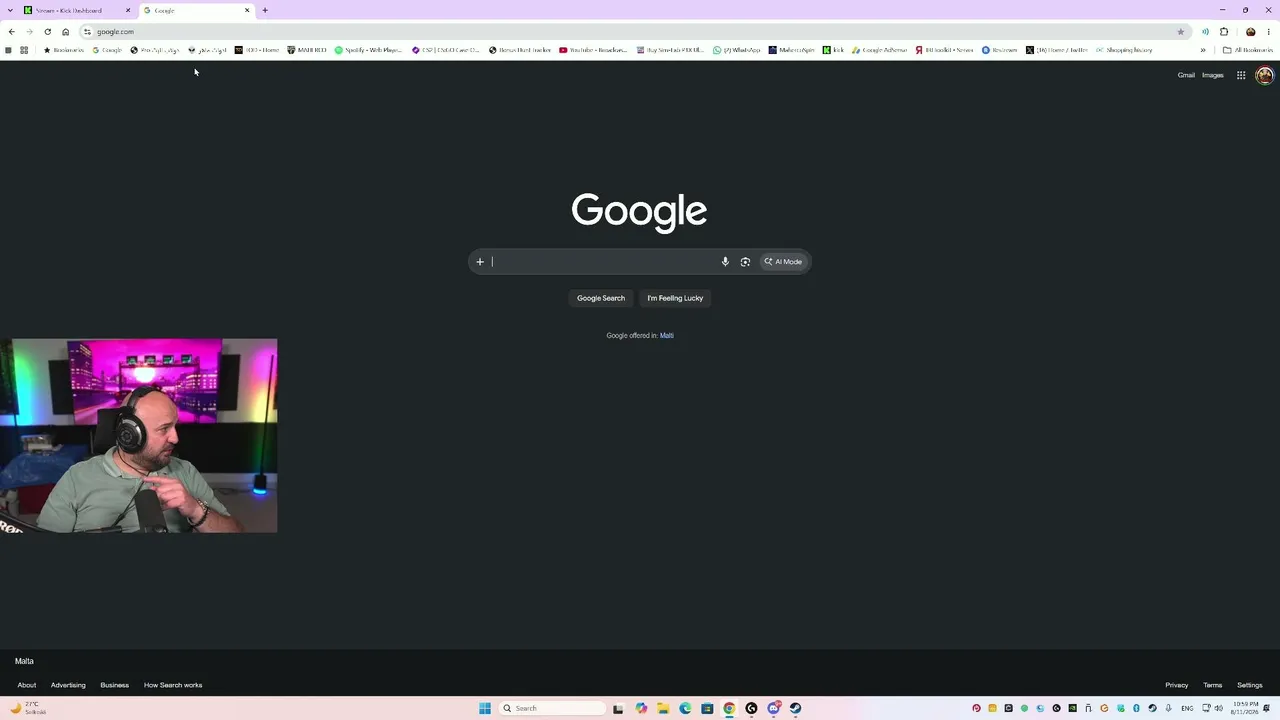Open the WhatsApp bookmark
1280x720 pixels.
tap(736, 50)
